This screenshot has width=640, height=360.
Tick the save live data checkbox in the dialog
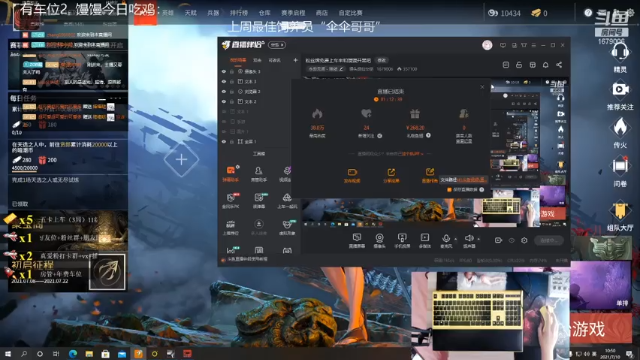click(449, 190)
